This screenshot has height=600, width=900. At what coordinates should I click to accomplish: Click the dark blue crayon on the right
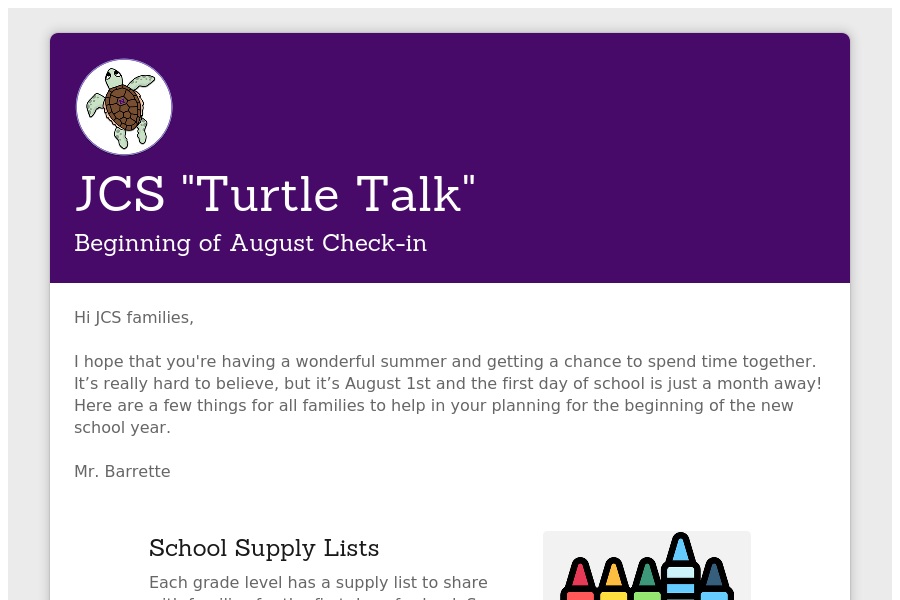click(x=714, y=579)
